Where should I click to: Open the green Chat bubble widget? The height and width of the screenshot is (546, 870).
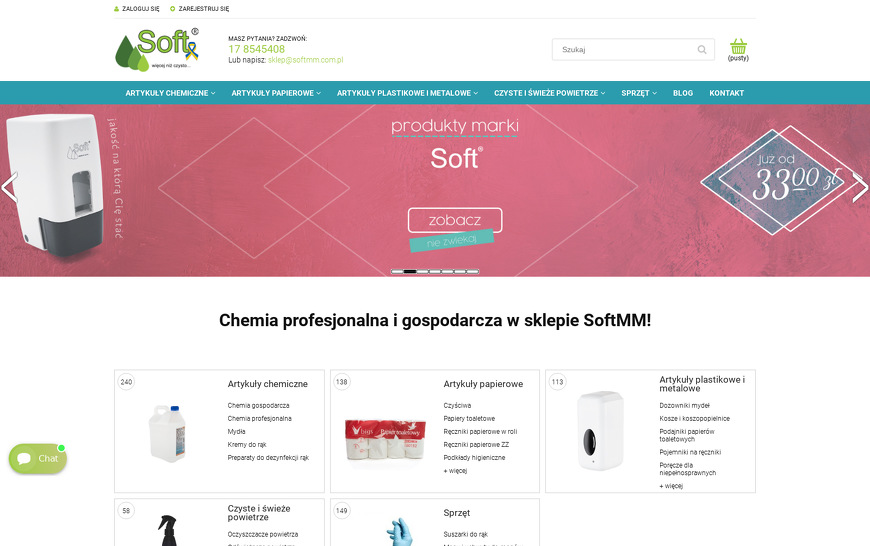38,458
